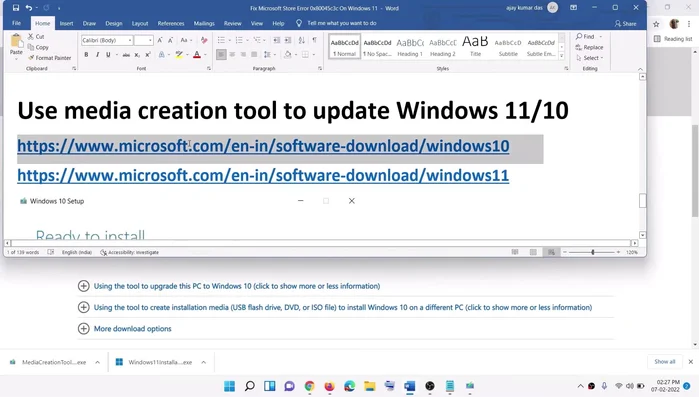The image size is (699, 397).
Task: Open the Font size dropdown
Action: point(150,41)
